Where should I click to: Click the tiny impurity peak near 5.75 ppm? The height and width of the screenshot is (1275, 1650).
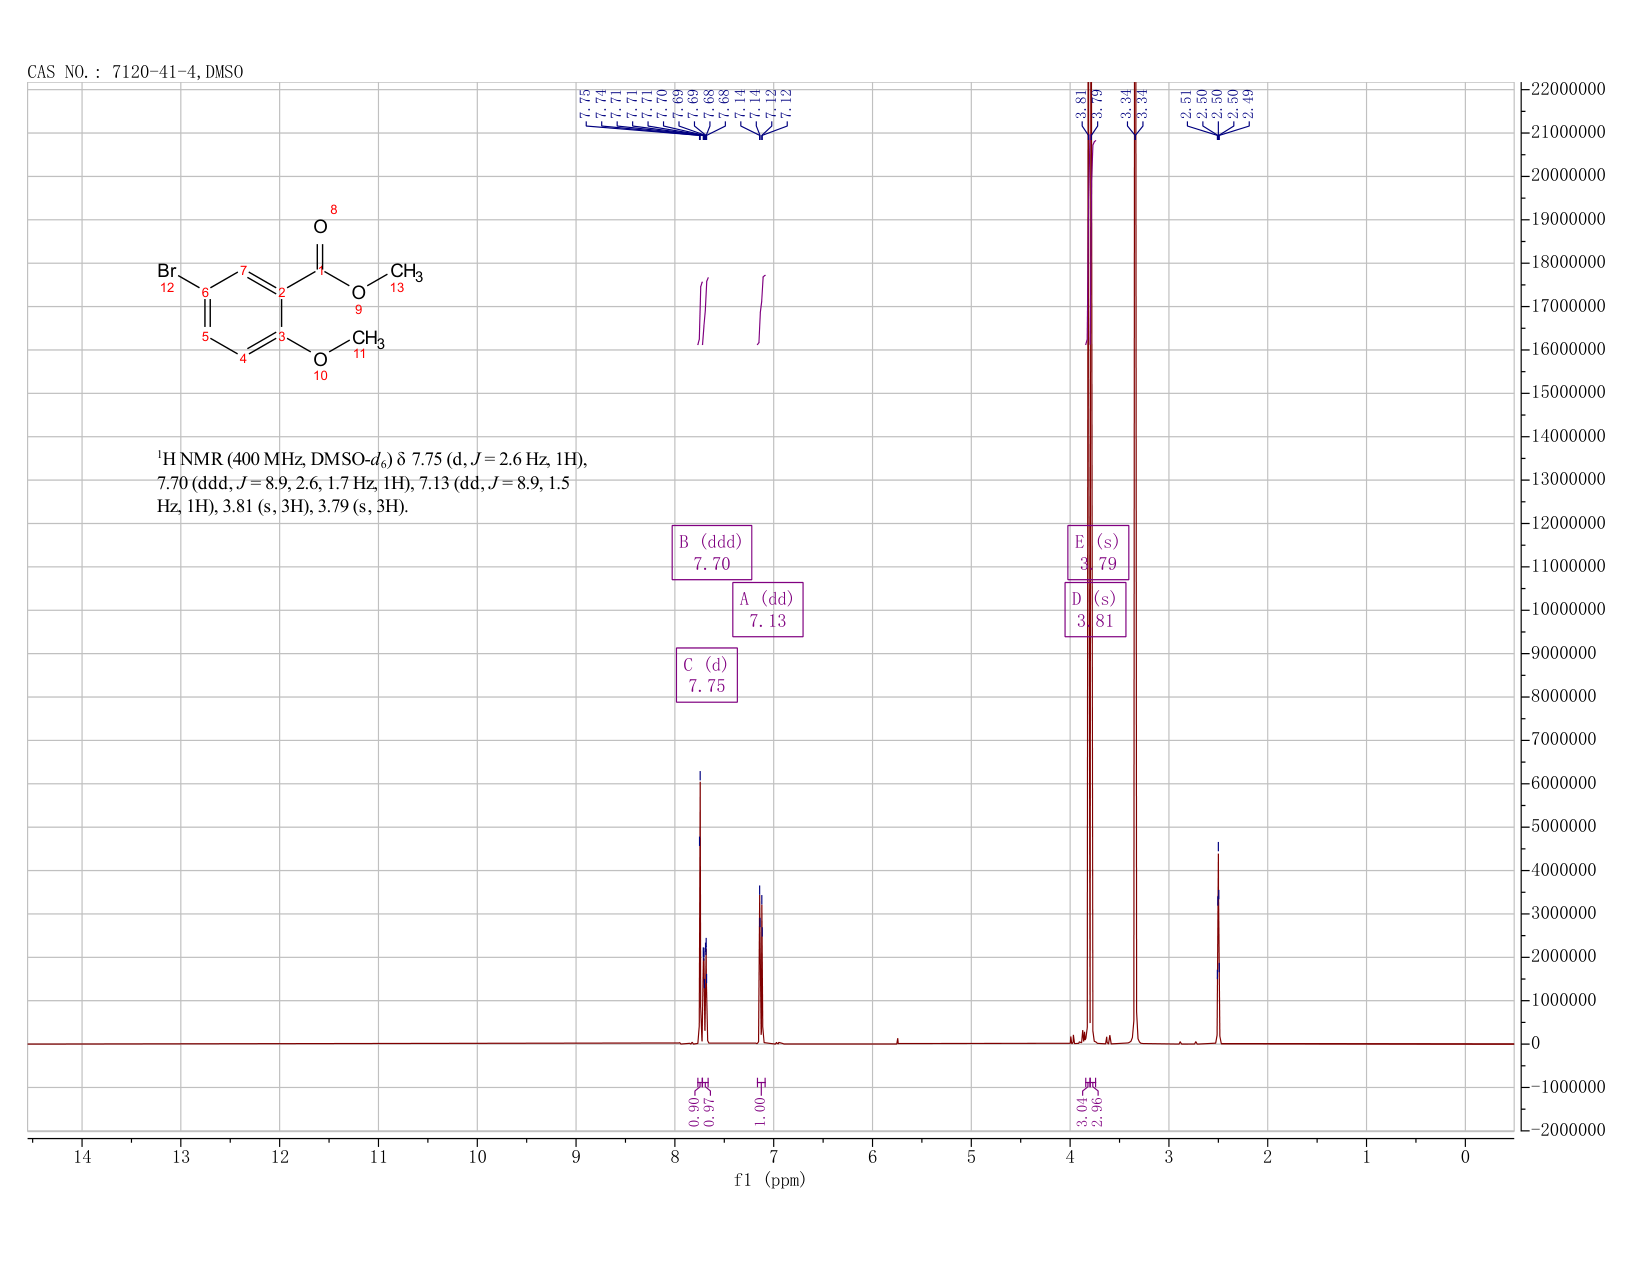pyautogui.click(x=898, y=1041)
